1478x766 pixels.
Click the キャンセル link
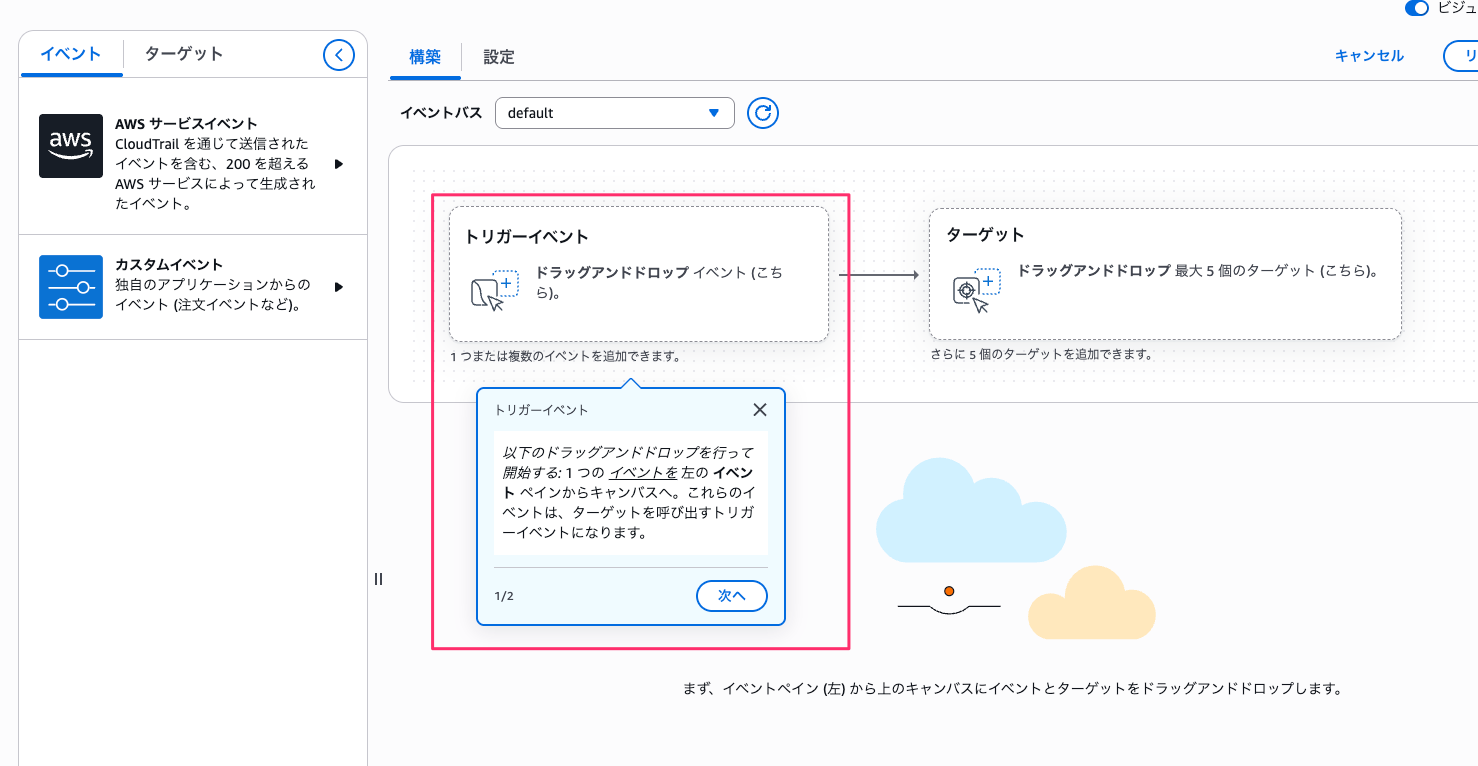(1369, 56)
